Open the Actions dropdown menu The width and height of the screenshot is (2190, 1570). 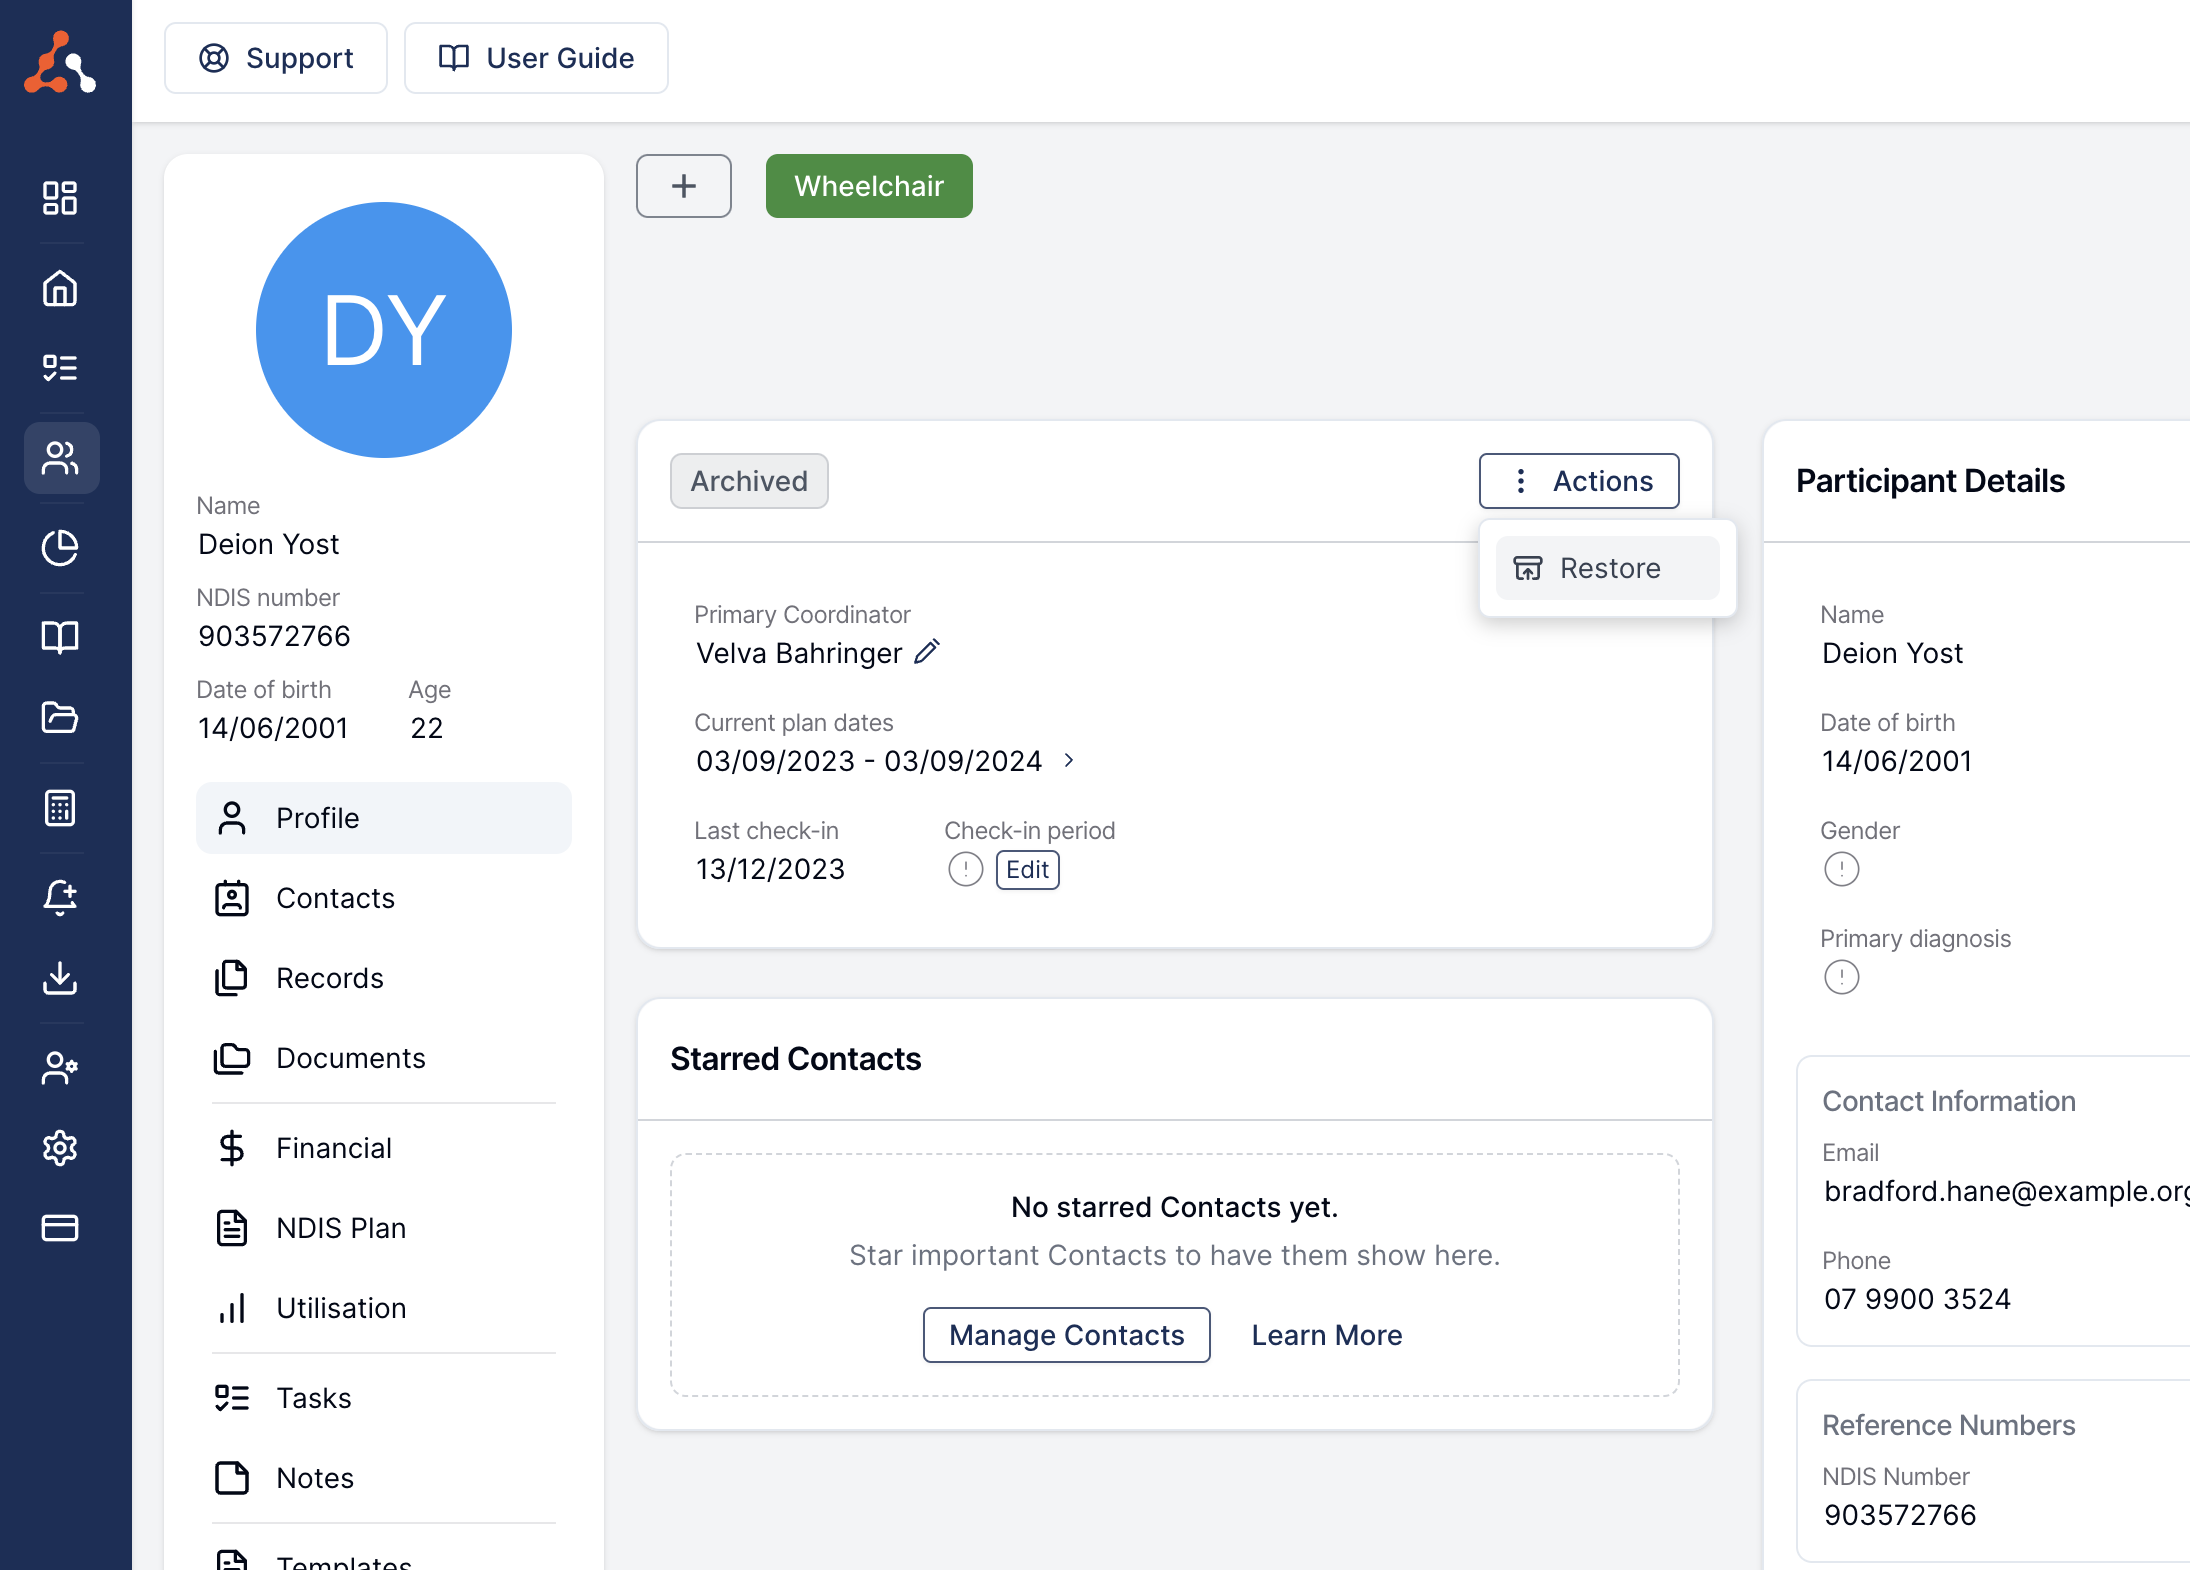pyautogui.click(x=1578, y=481)
